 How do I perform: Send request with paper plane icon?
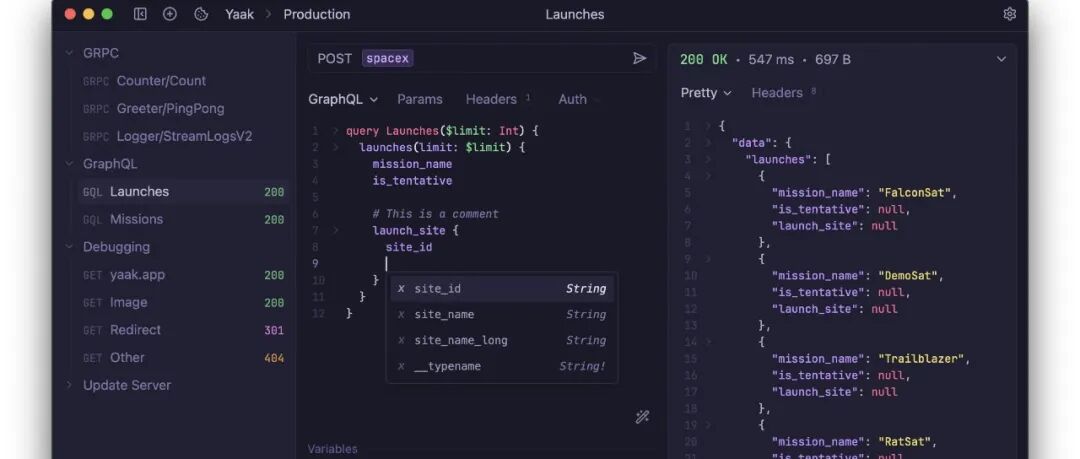click(640, 59)
